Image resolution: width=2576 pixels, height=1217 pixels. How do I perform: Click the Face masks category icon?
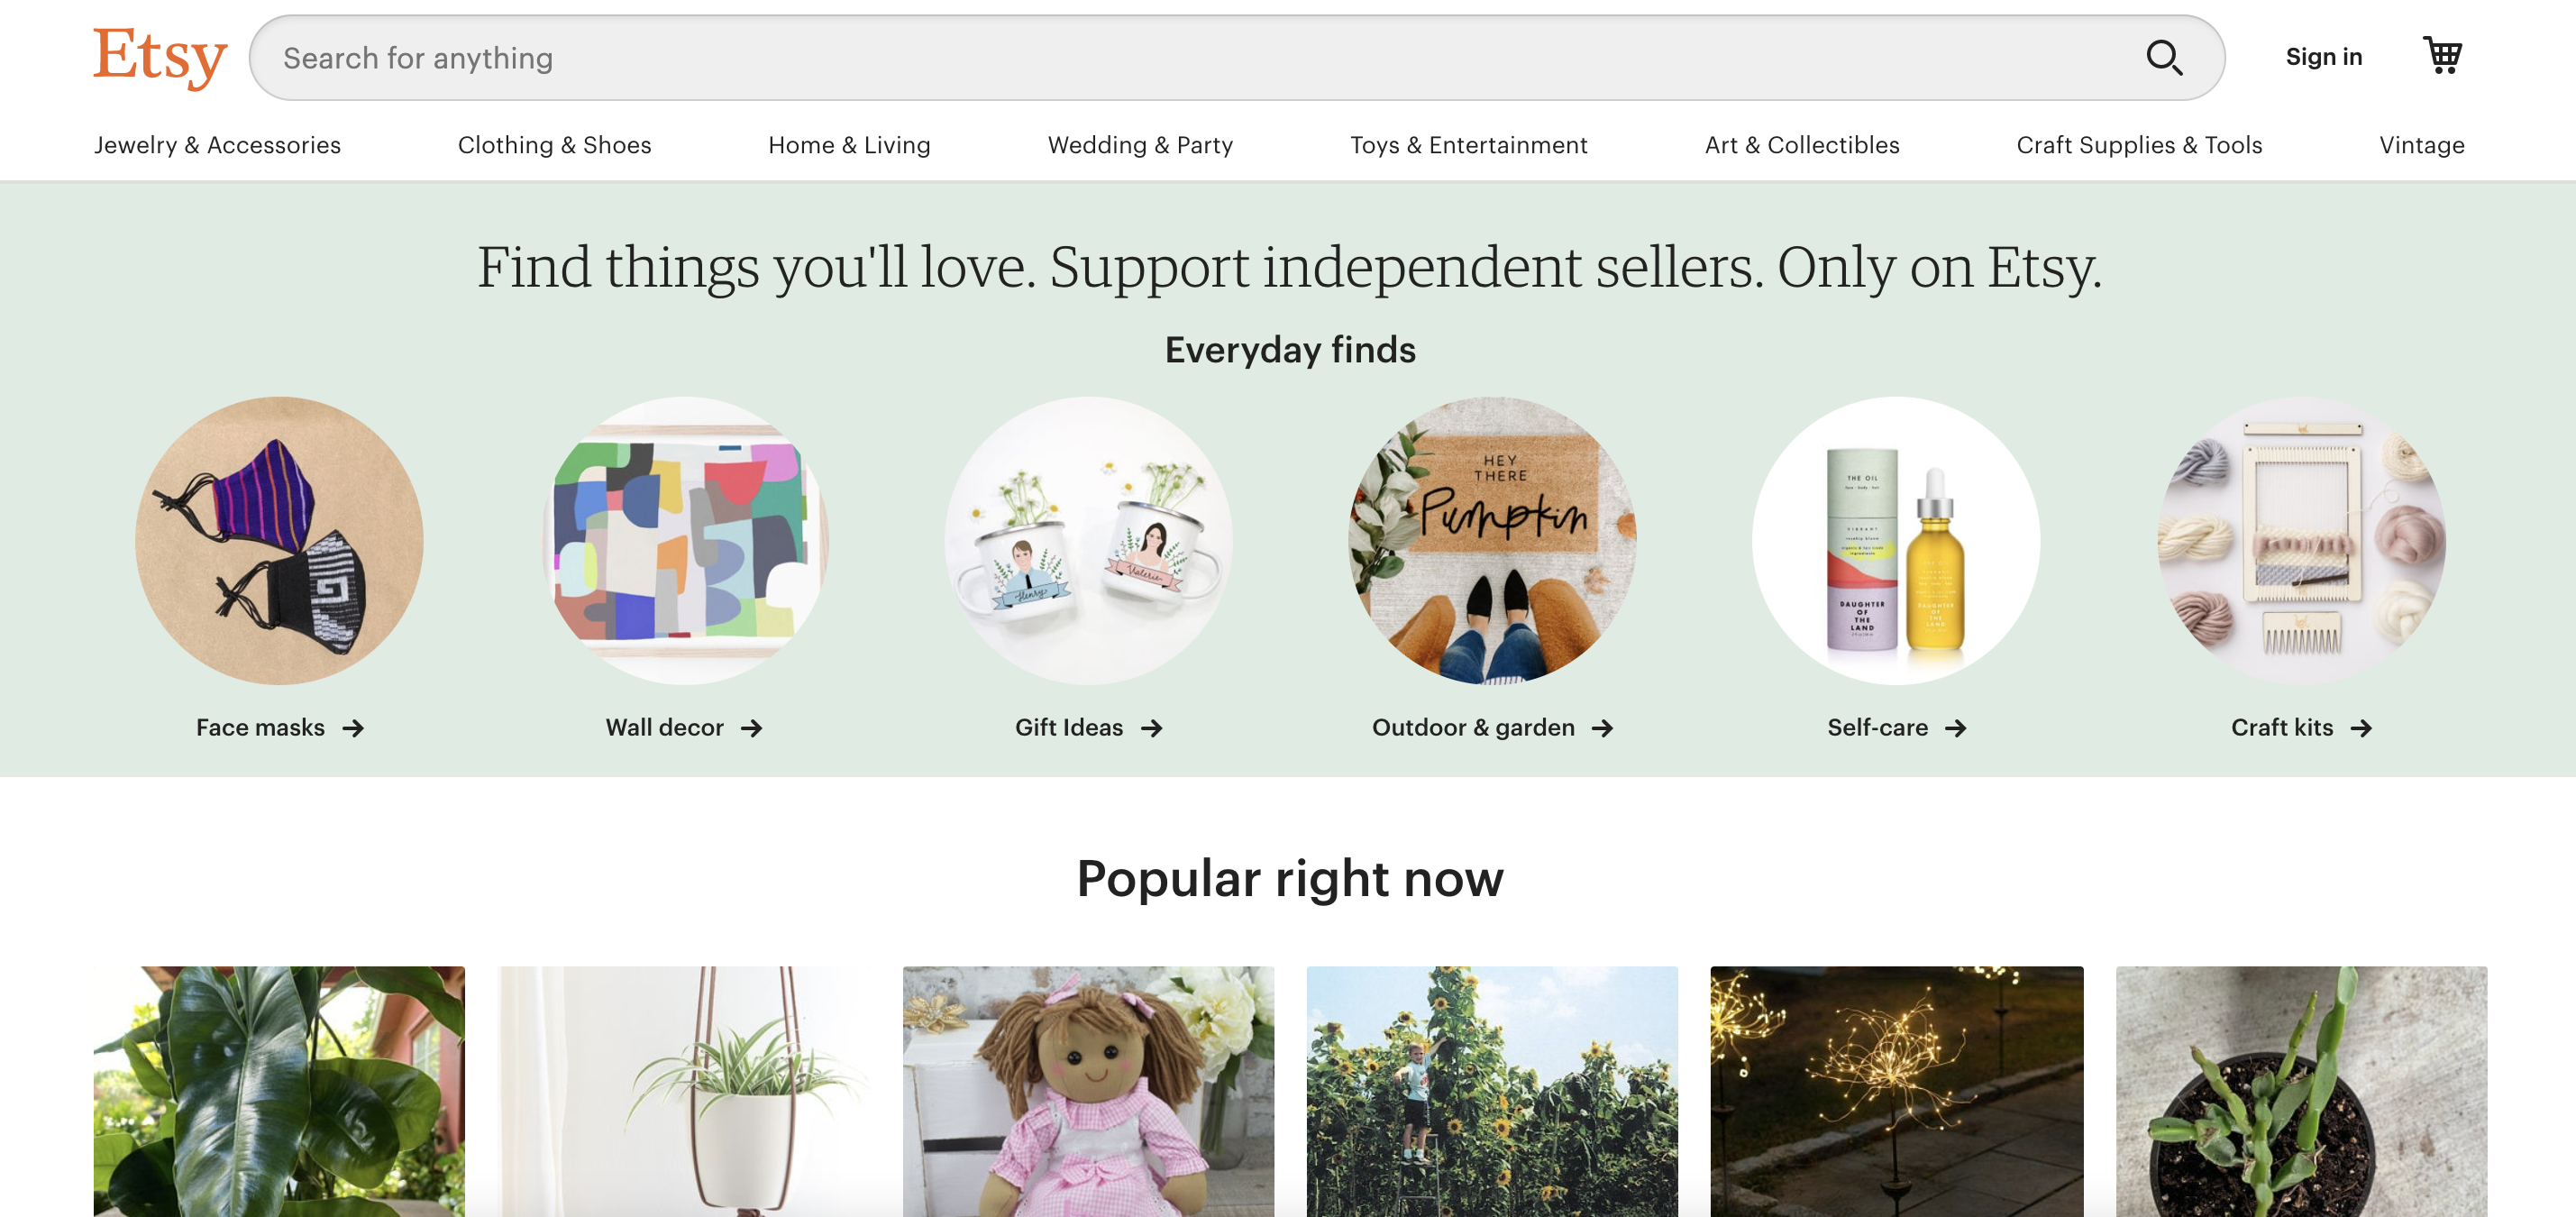[x=279, y=542]
